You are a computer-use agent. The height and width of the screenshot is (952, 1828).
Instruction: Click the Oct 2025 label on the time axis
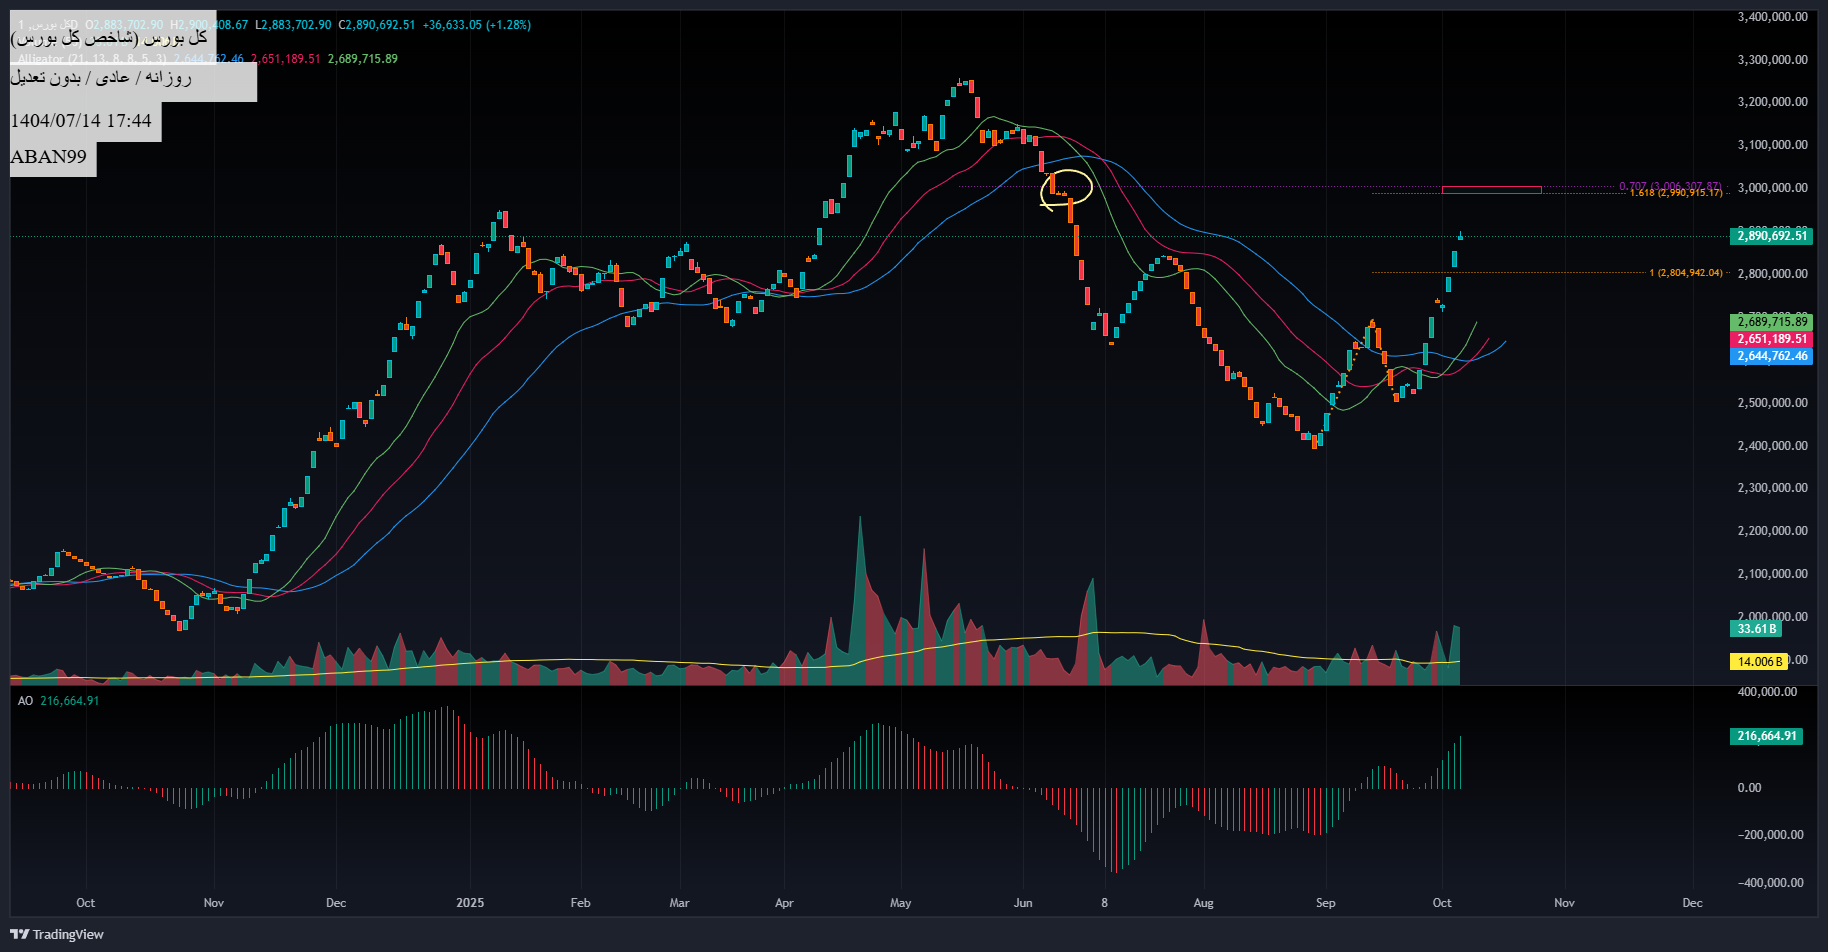pyautogui.click(x=1441, y=903)
